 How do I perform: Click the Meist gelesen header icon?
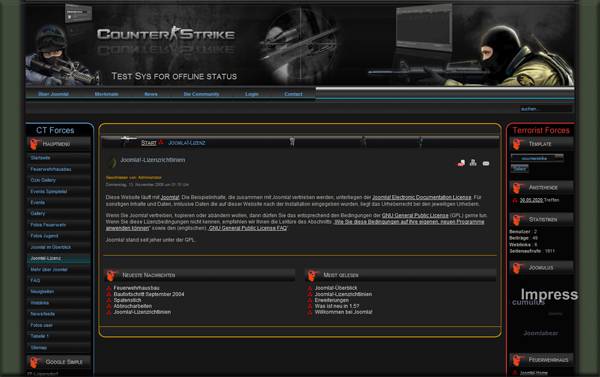click(x=313, y=275)
